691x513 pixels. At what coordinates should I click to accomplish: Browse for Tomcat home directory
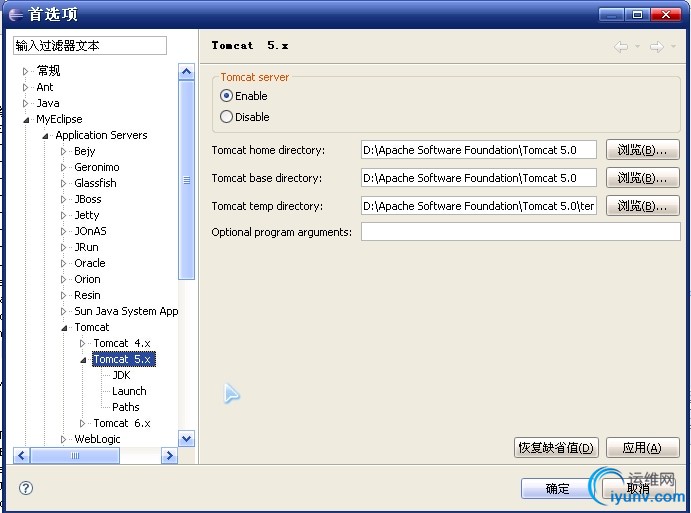(x=643, y=150)
